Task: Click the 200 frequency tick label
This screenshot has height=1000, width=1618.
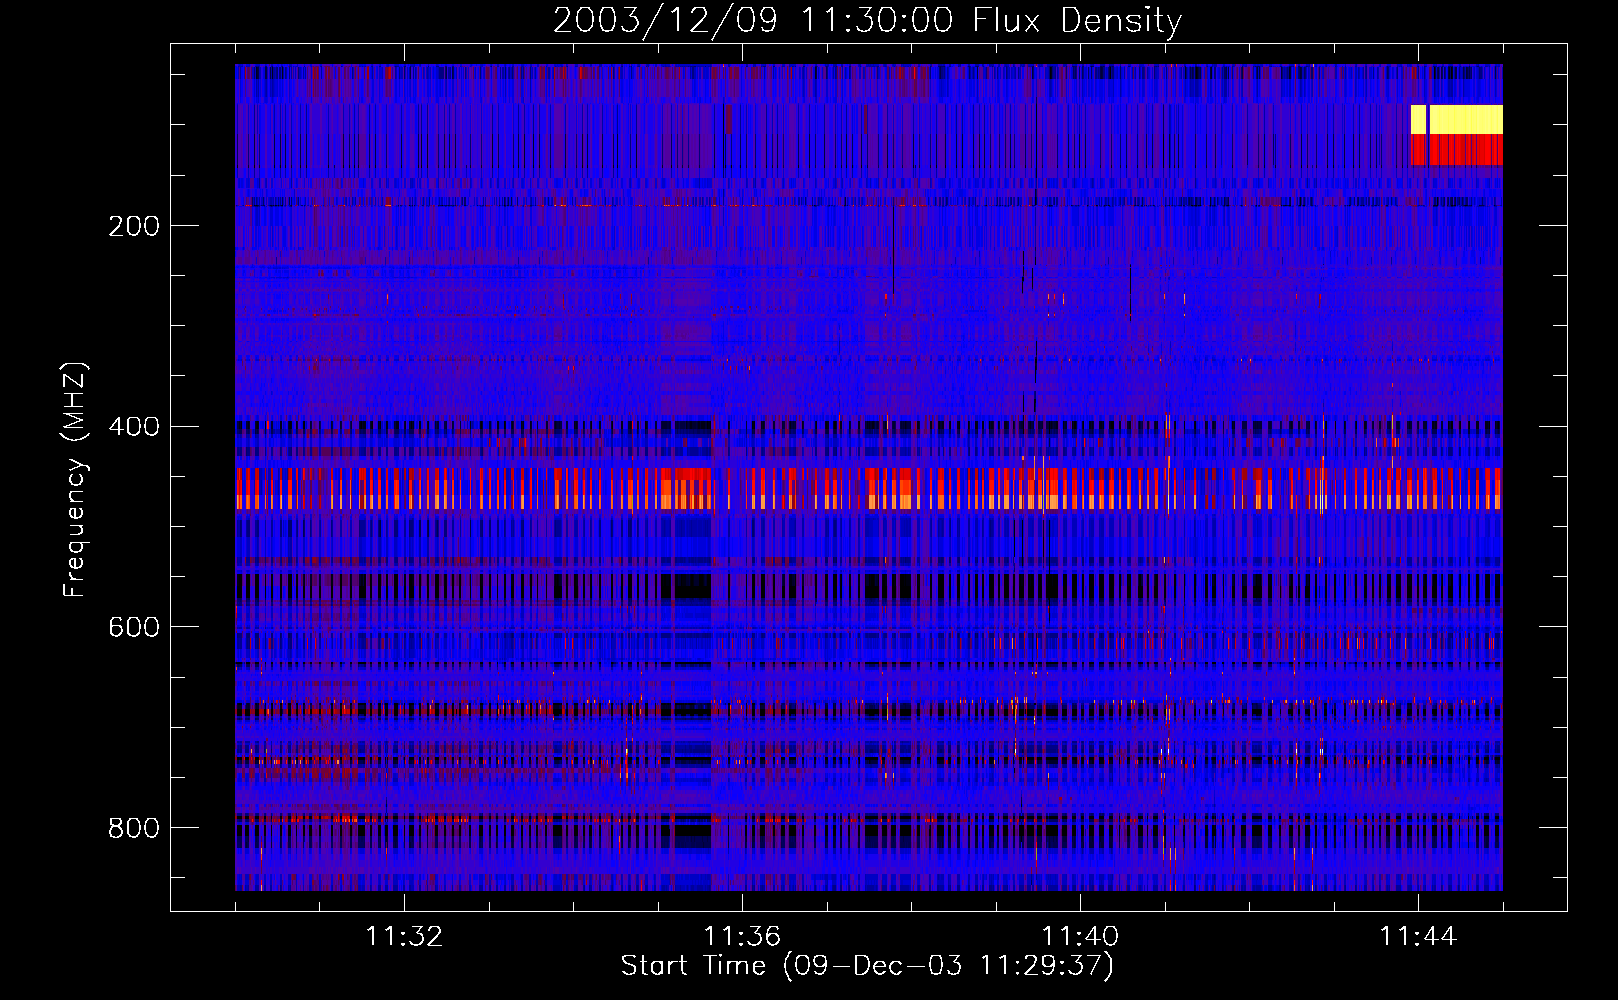Action: (x=134, y=226)
